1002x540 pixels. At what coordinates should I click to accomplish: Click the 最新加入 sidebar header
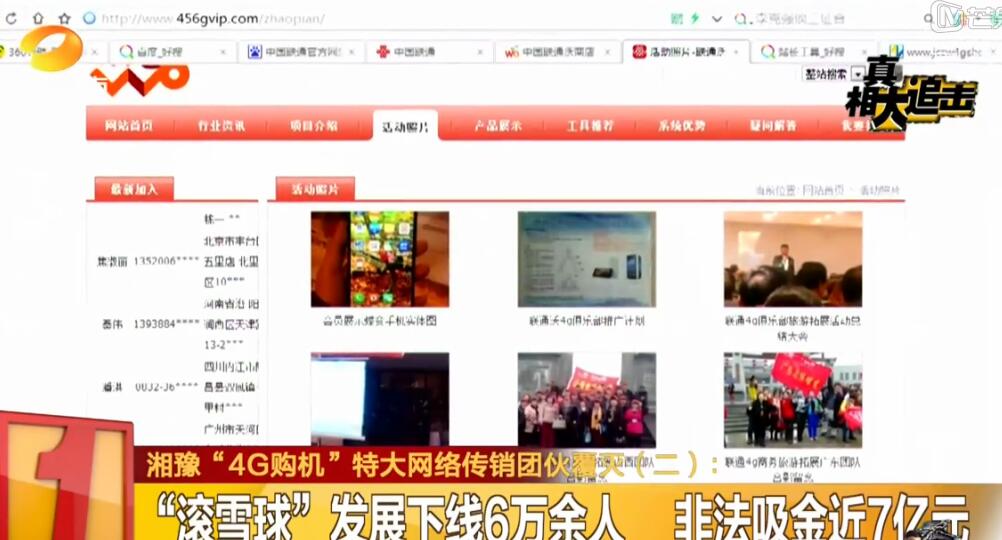coord(134,189)
